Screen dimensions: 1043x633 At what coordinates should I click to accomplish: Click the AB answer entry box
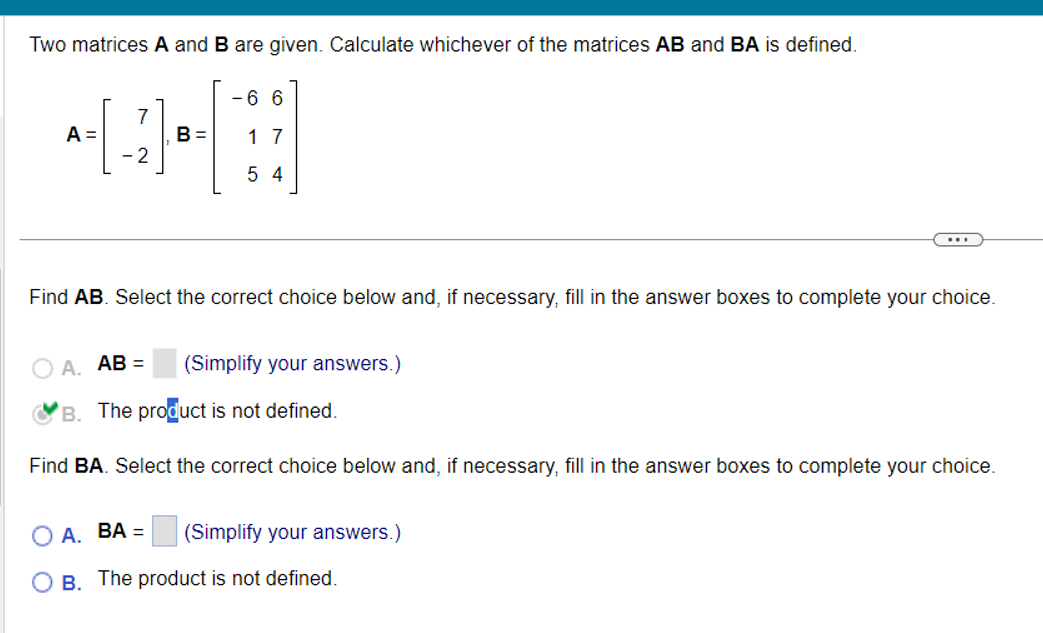point(163,362)
